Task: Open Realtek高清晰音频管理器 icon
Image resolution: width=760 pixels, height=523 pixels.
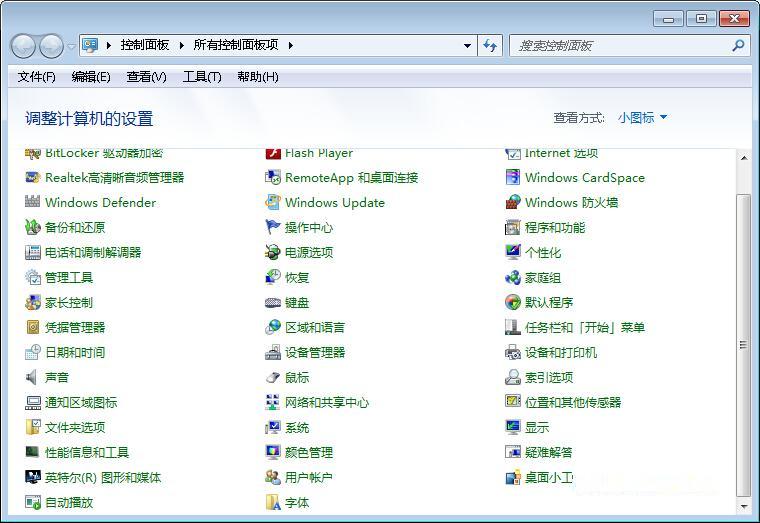Action: point(32,177)
